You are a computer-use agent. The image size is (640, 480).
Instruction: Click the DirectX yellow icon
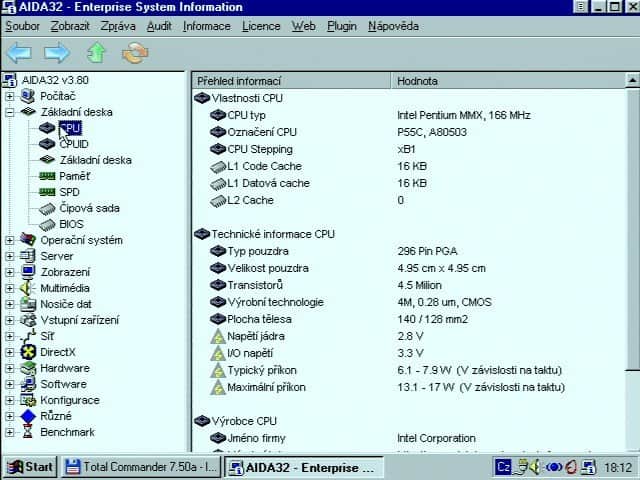[x=28, y=352]
